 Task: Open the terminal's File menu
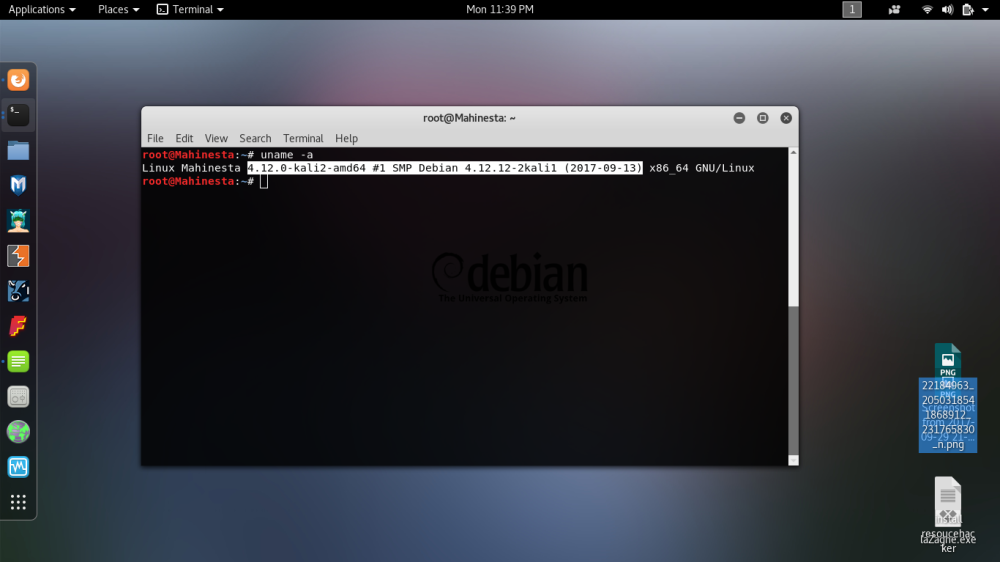click(x=155, y=138)
